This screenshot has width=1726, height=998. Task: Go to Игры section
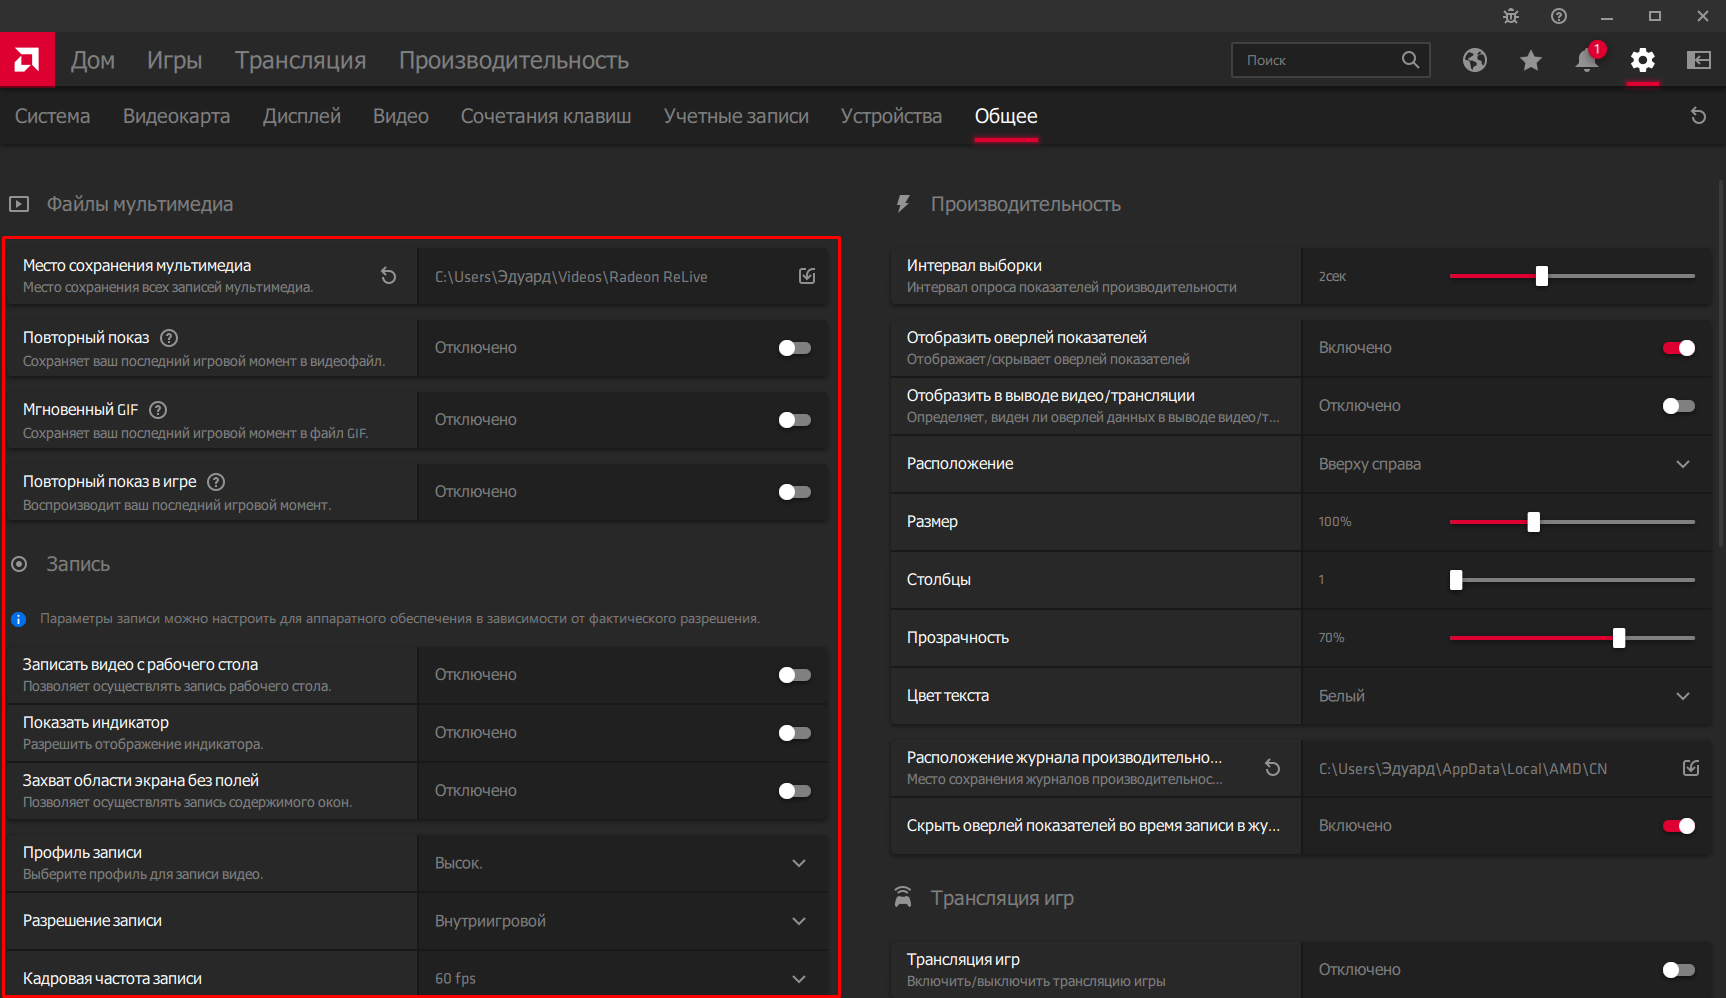[174, 60]
